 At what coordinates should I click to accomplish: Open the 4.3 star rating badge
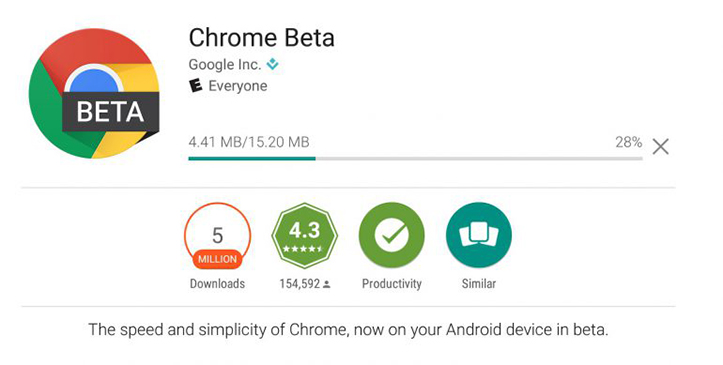[305, 235]
